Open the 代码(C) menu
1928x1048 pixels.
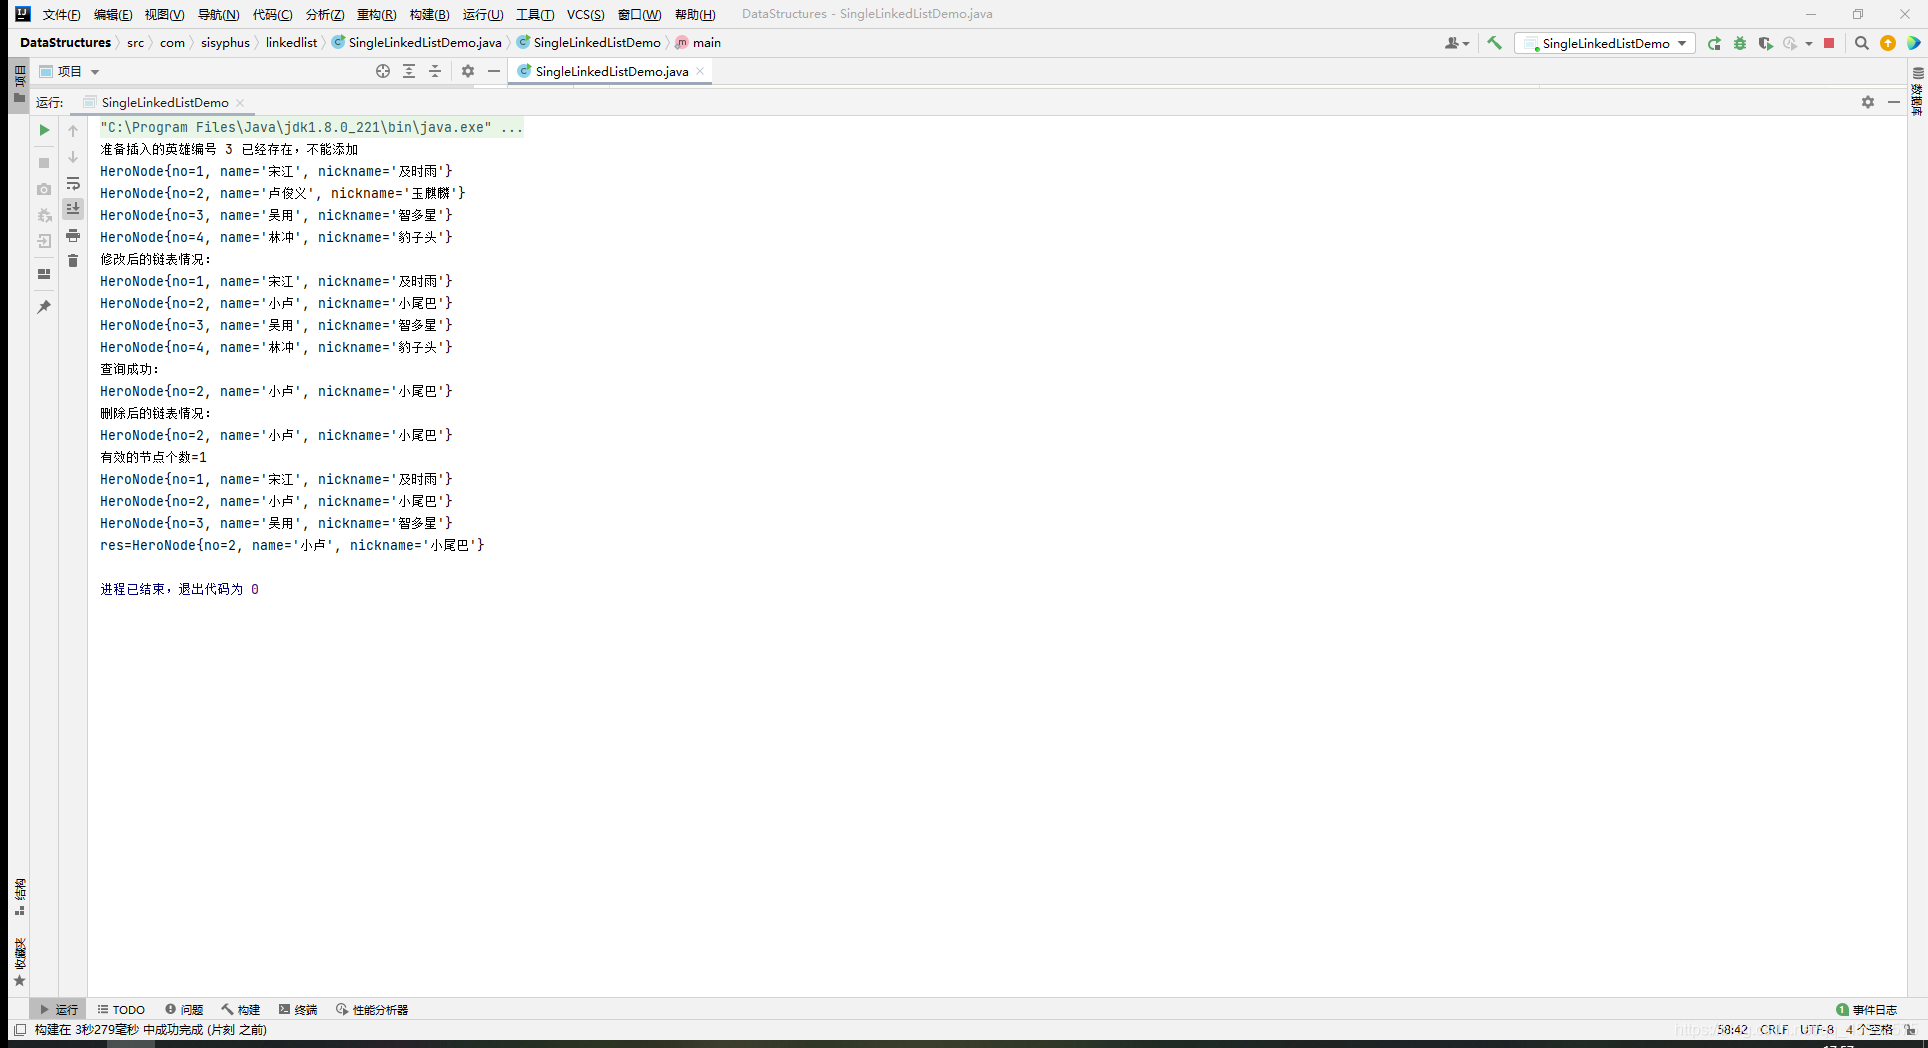(272, 14)
